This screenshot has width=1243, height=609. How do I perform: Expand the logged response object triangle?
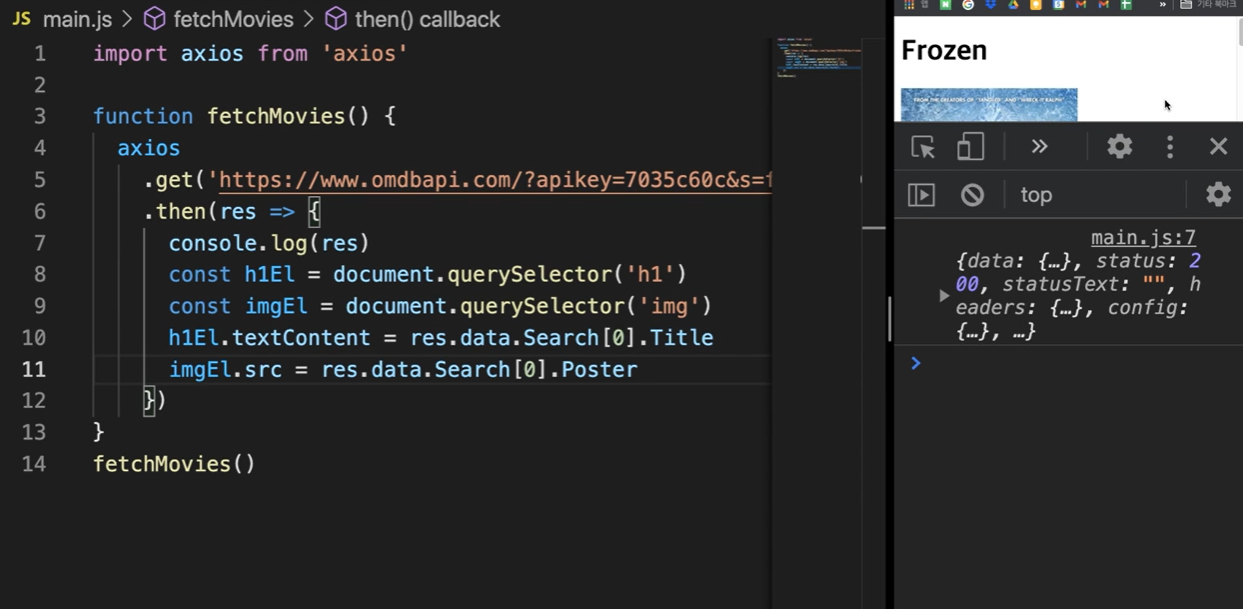(x=943, y=296)
